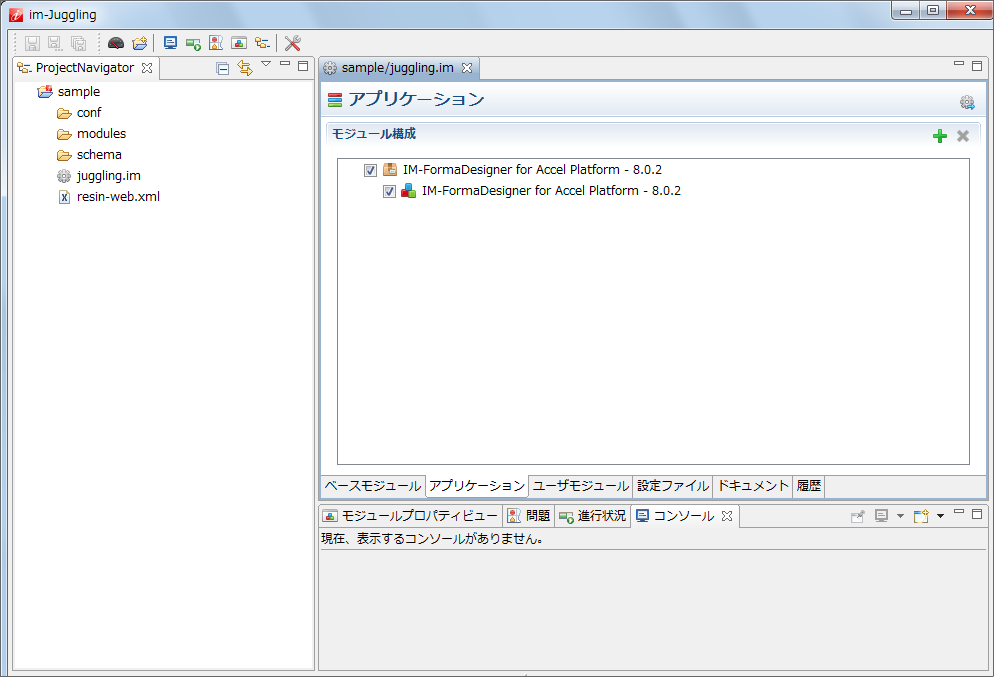Click the problems view toolbar icon
The height and width of the screenshot is (677, 994).
(x=216, y=43)
